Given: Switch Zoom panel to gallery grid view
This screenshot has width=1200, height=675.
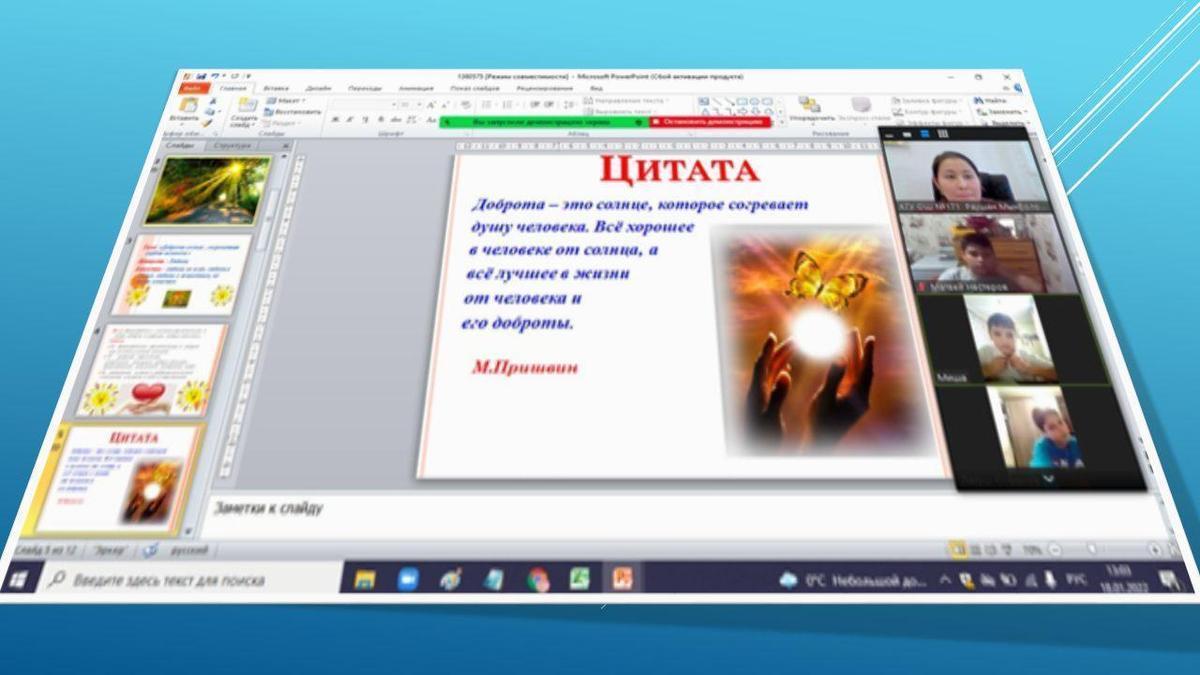Looking at the screenshot, I should (x=942, y=134).
